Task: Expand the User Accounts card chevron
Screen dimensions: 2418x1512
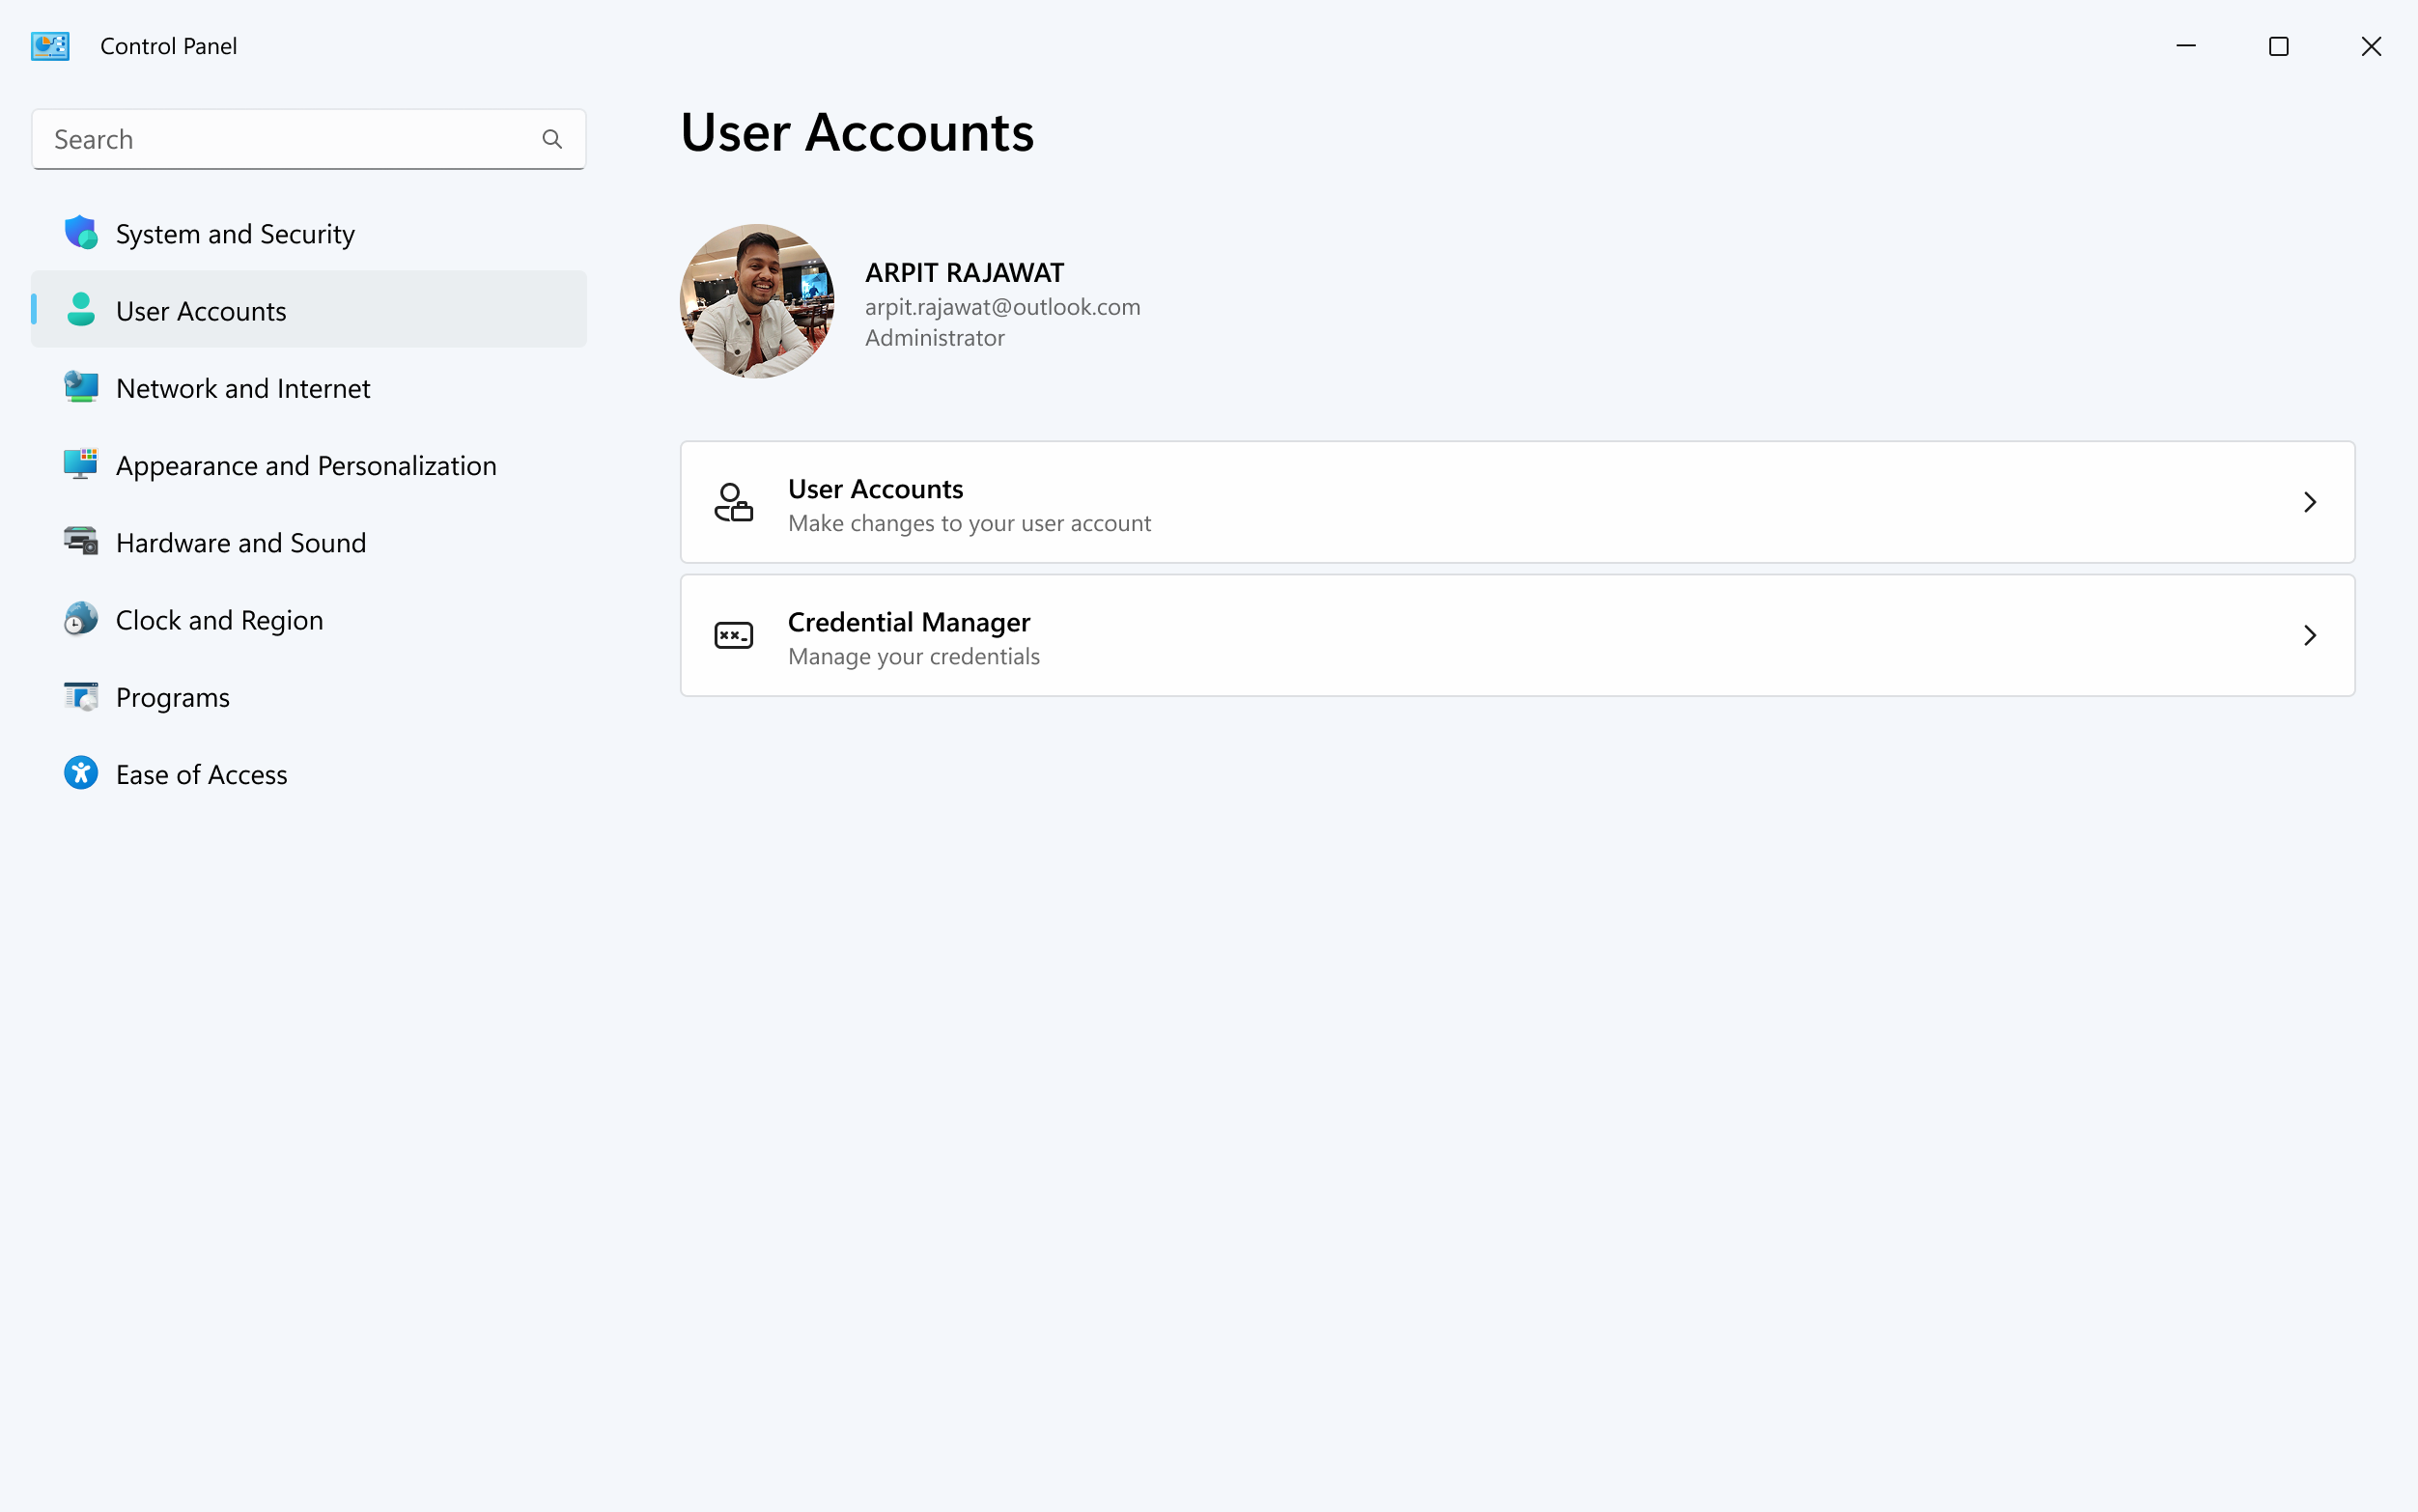Action: coord(2310,502)
